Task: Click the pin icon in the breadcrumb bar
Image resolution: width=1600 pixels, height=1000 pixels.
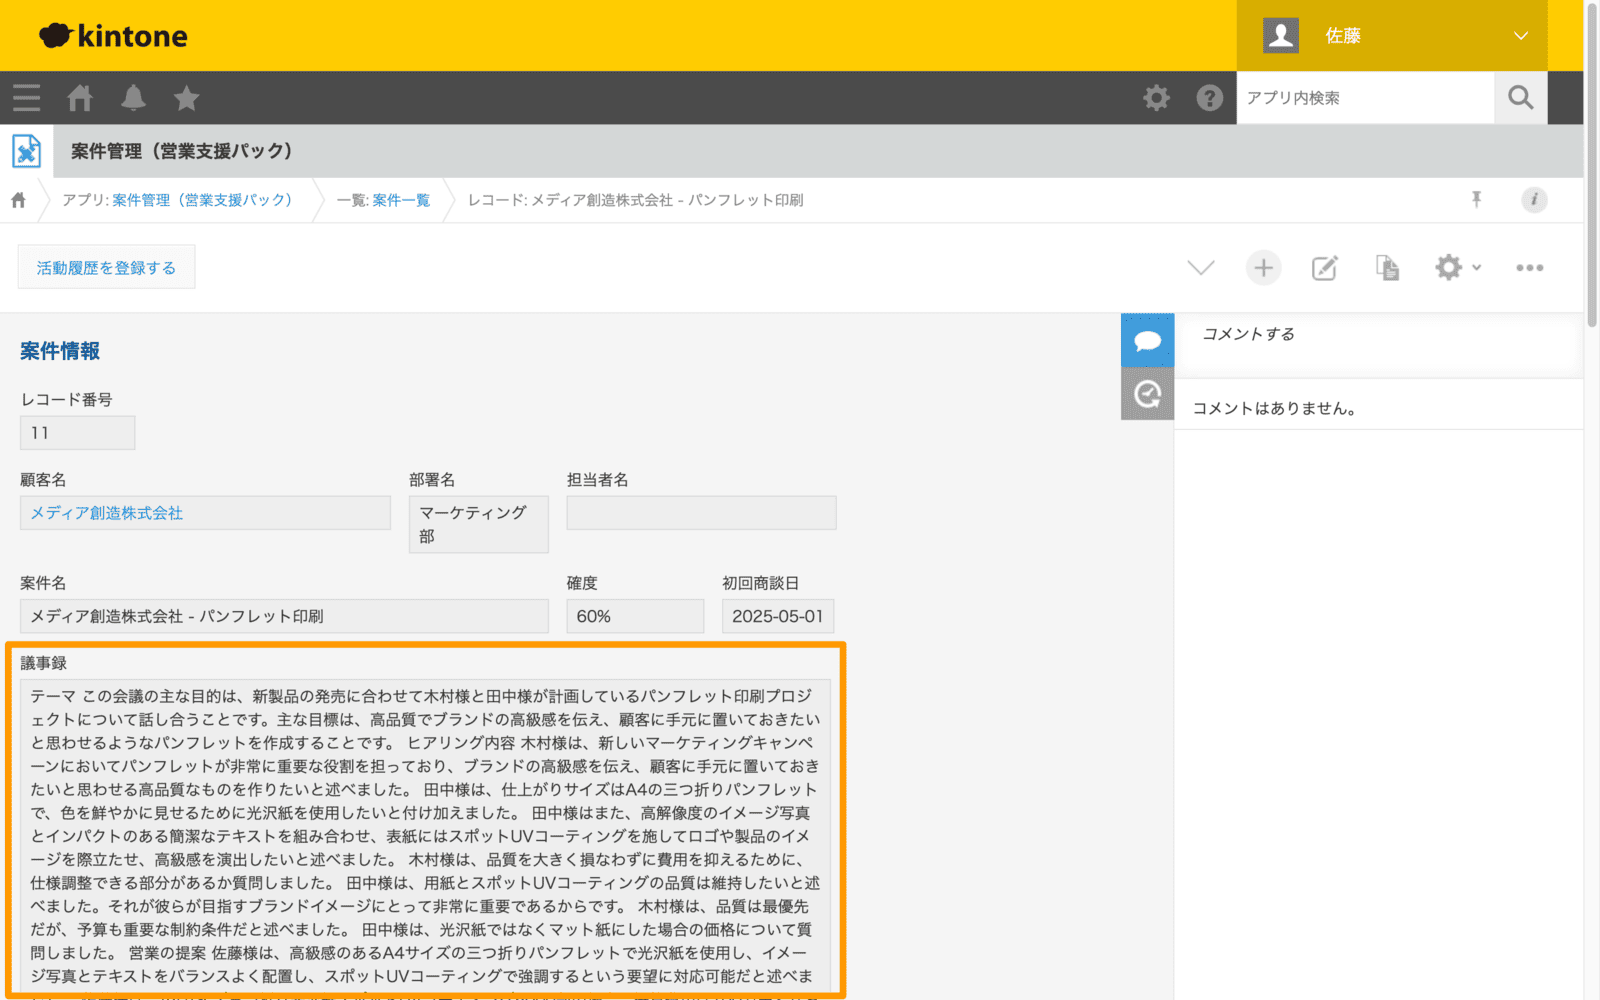Action: coord(1476,200)
